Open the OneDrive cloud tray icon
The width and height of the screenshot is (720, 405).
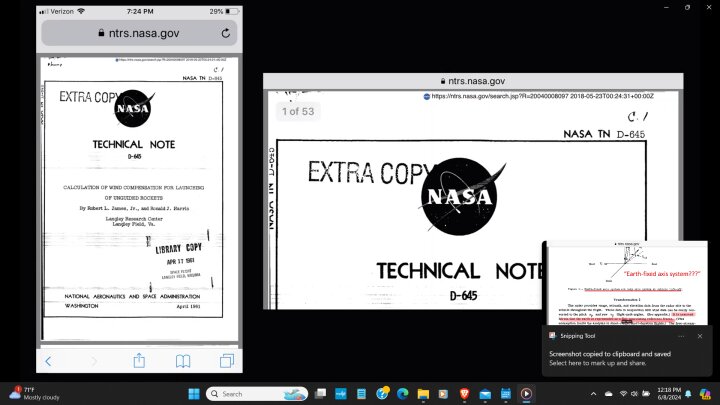tap(608, 394)
